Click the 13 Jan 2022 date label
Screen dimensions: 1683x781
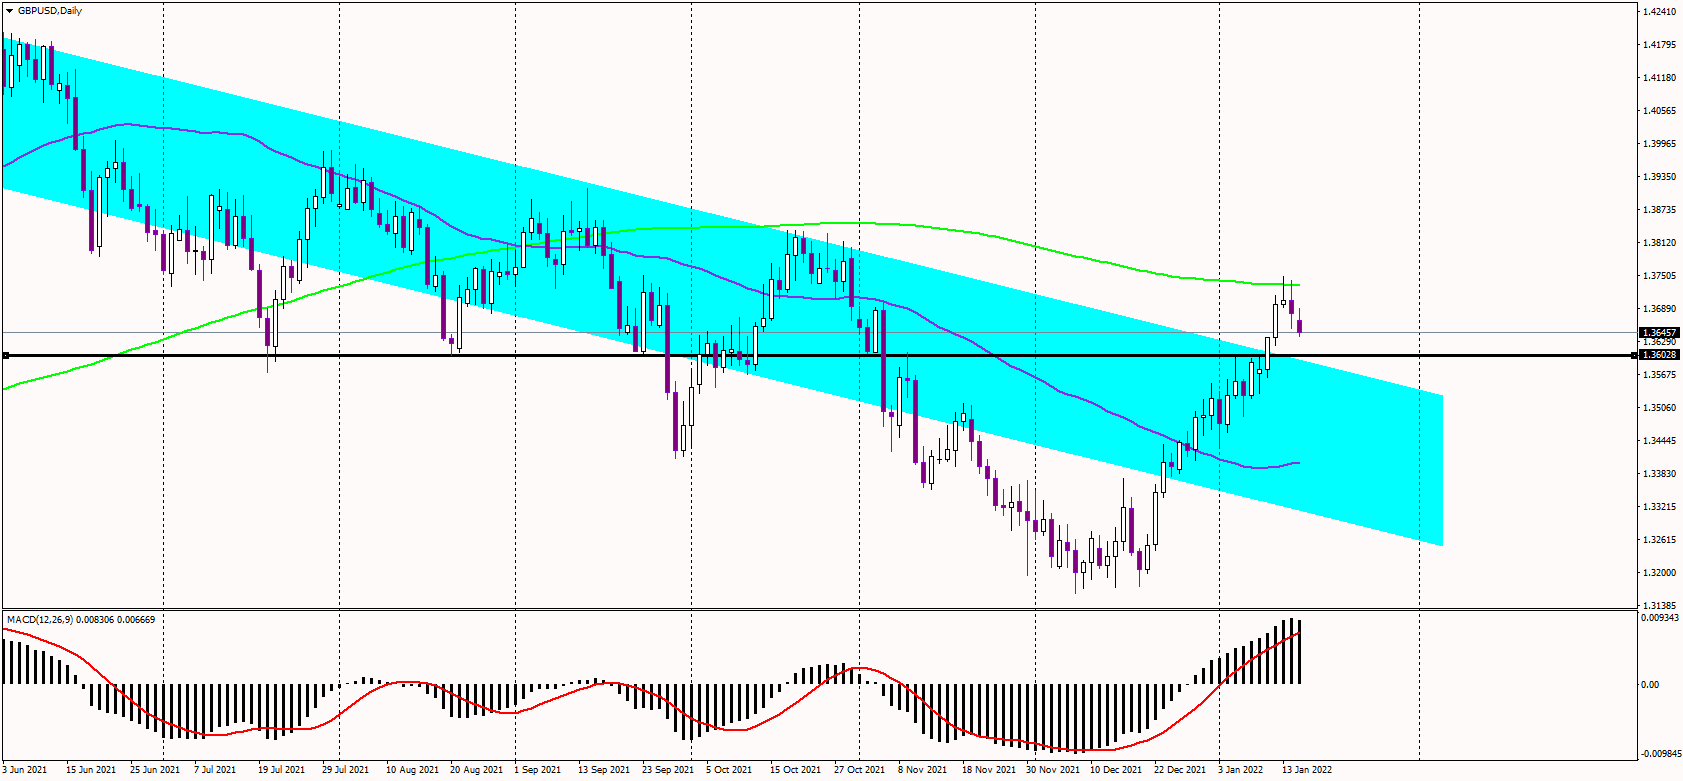[x=1307, y=770]
